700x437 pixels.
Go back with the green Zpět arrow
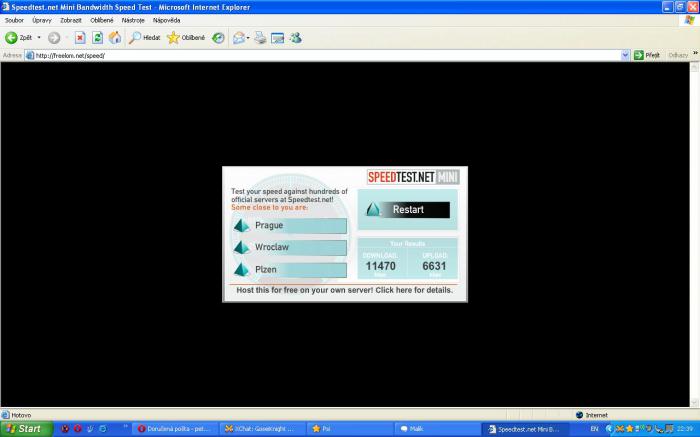pos(18,38)
